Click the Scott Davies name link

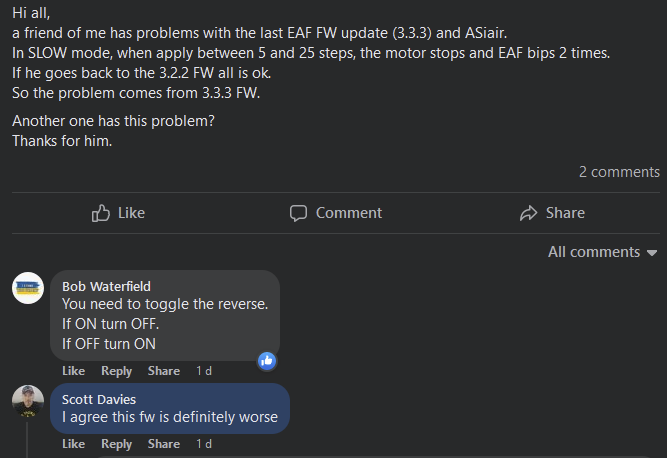pyautogui.click(x=101, y=399)
